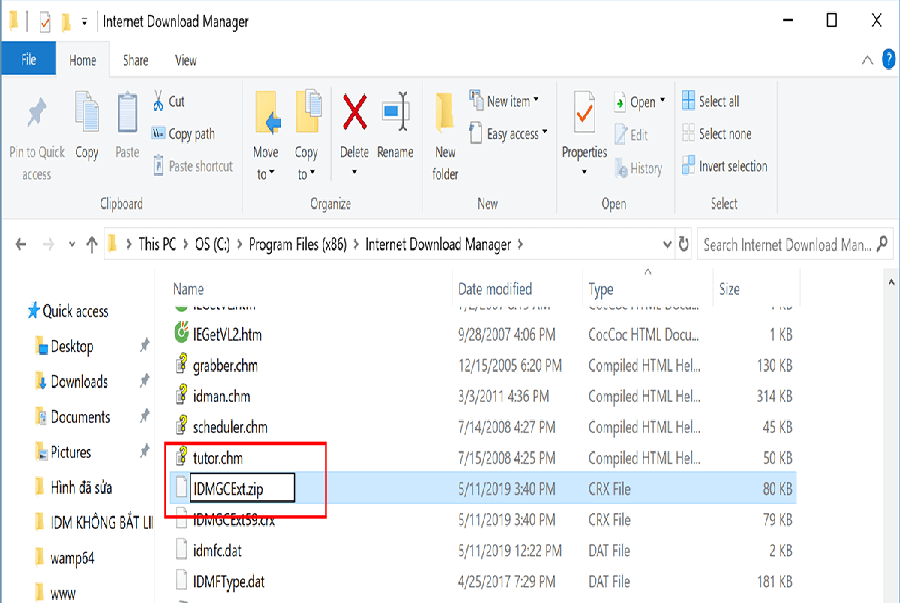Image resolution: width=900 pixels, height=603 pixels.
Task: Click the Copy ribbon icon
Action: [x=87, y=111]
